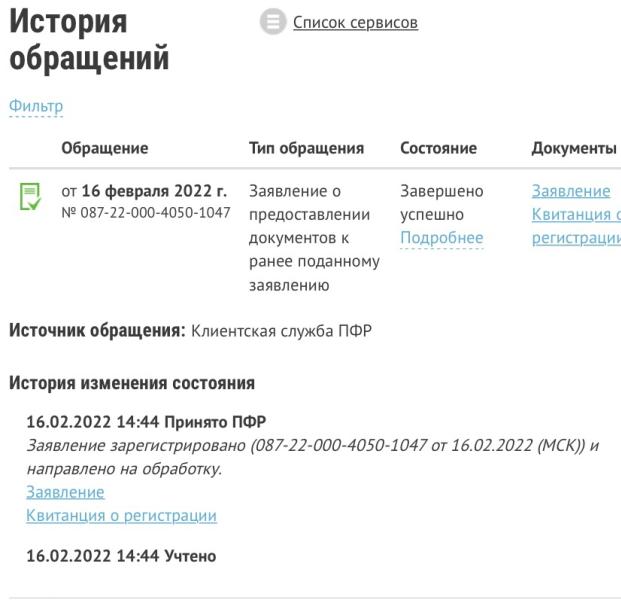Click the Заявление зарегистрировано description text
This screenshot has width=621, height=600.
(312, 457)
